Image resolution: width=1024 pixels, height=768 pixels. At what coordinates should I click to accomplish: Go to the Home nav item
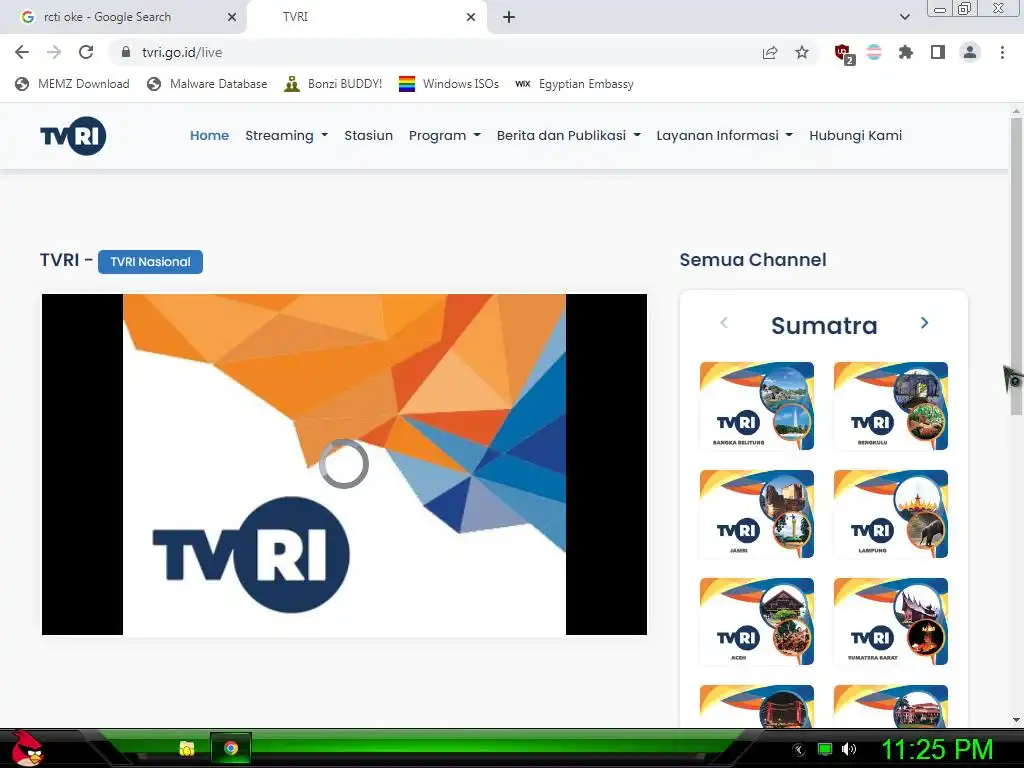[x=209, y=135]
